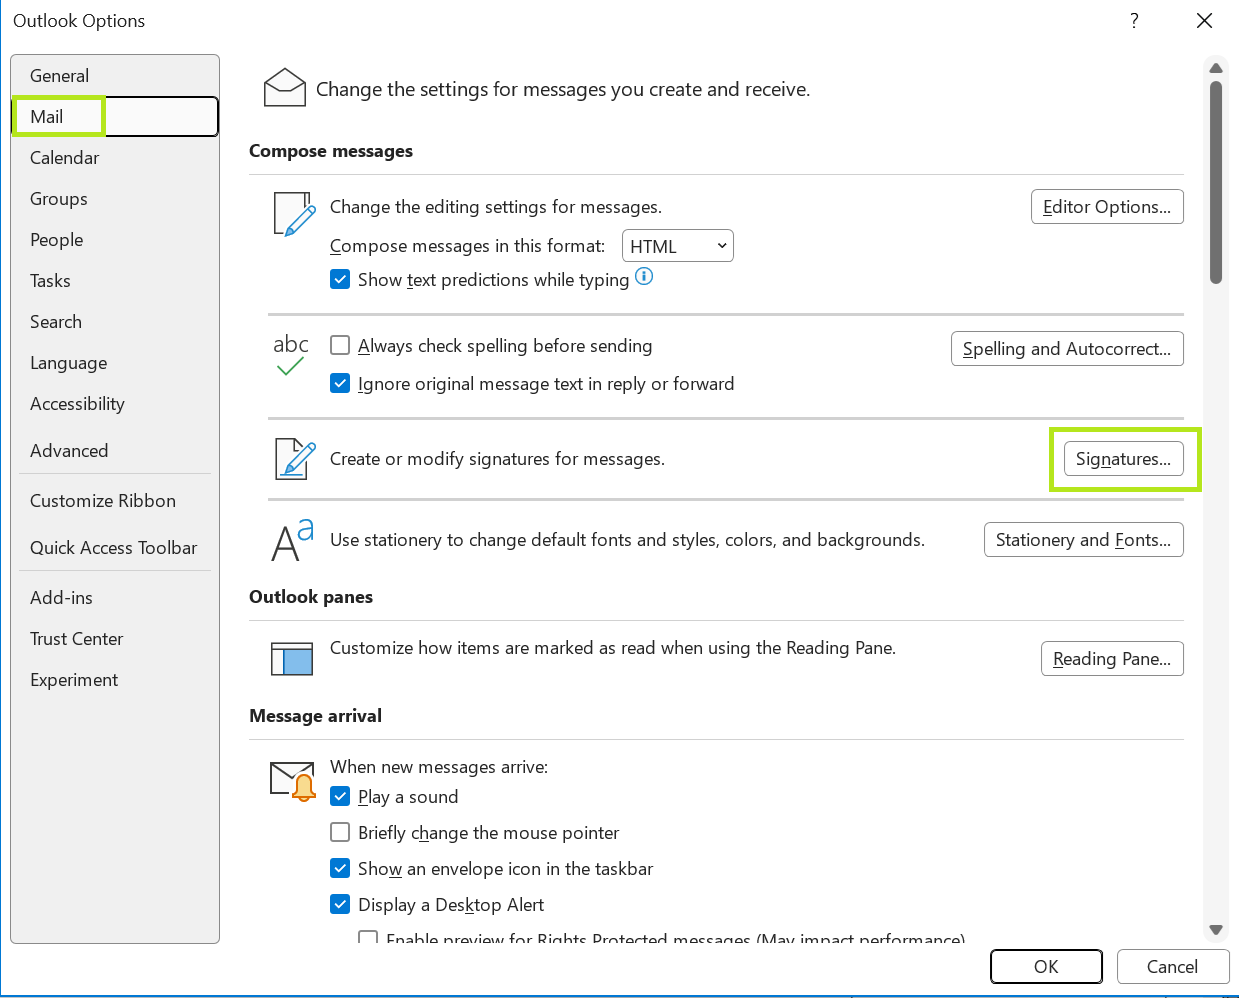Click 'When new messages arrive:' text
This screenshot has height=998, width=1239.
click(x=439, y=767)
